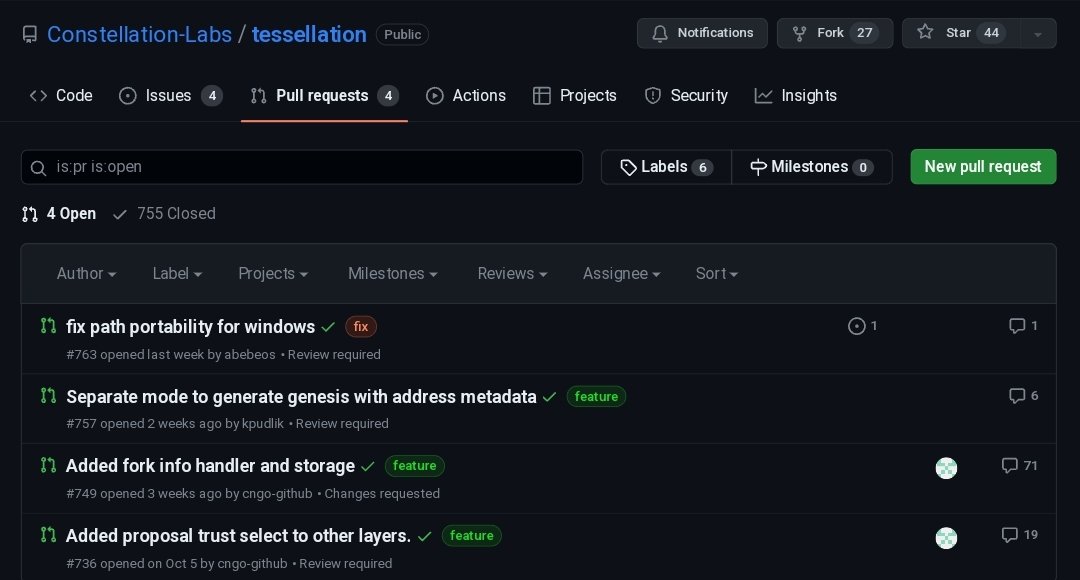Open the Labels list button
1080x580 pixels.
click(666, 167)
